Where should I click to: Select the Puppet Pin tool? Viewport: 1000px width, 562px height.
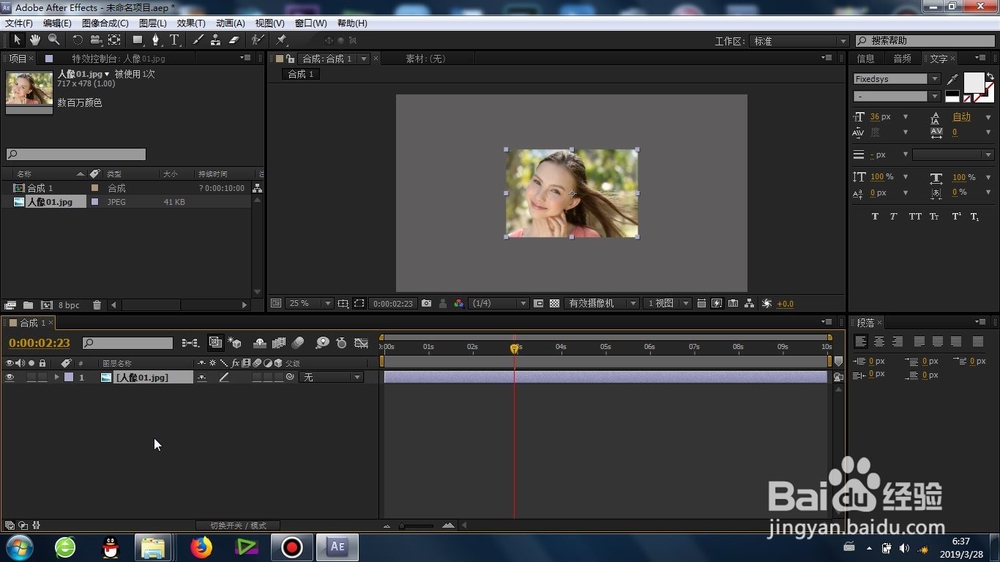click(x=281, y=40)
